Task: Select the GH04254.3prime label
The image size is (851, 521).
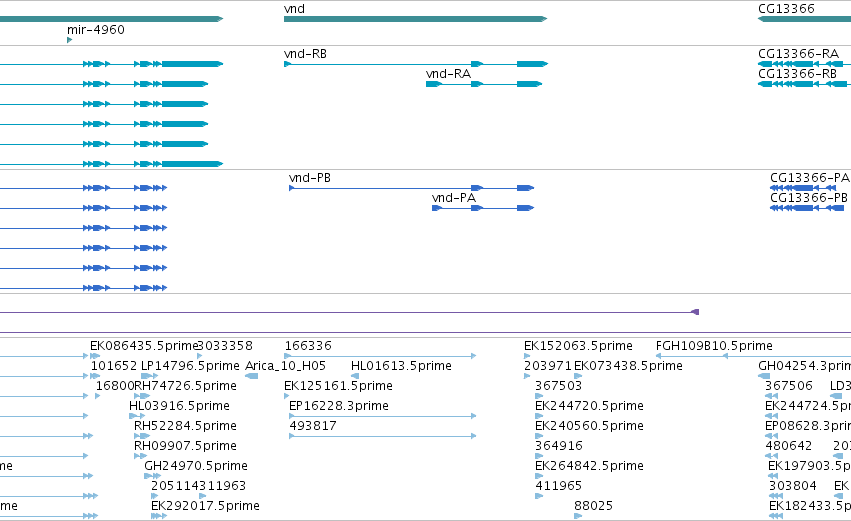Action: coord(804,366)
